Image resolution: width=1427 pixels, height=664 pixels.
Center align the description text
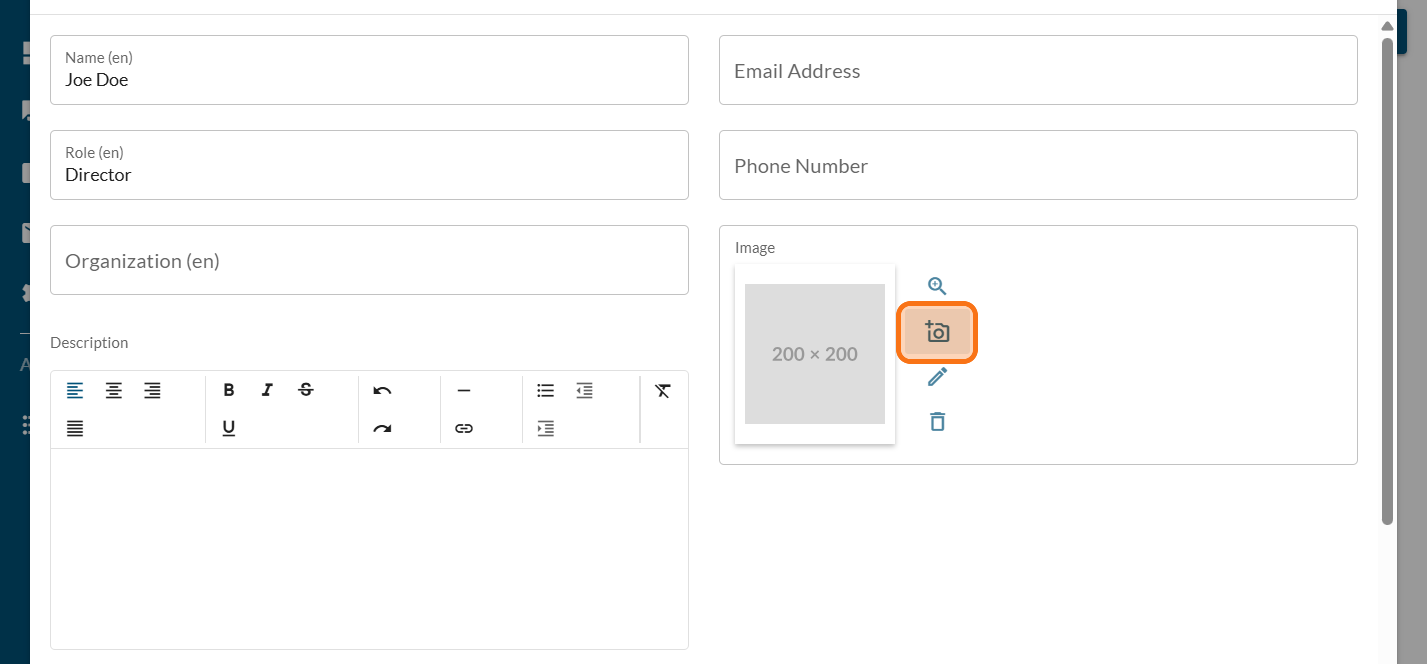point(114,390)
